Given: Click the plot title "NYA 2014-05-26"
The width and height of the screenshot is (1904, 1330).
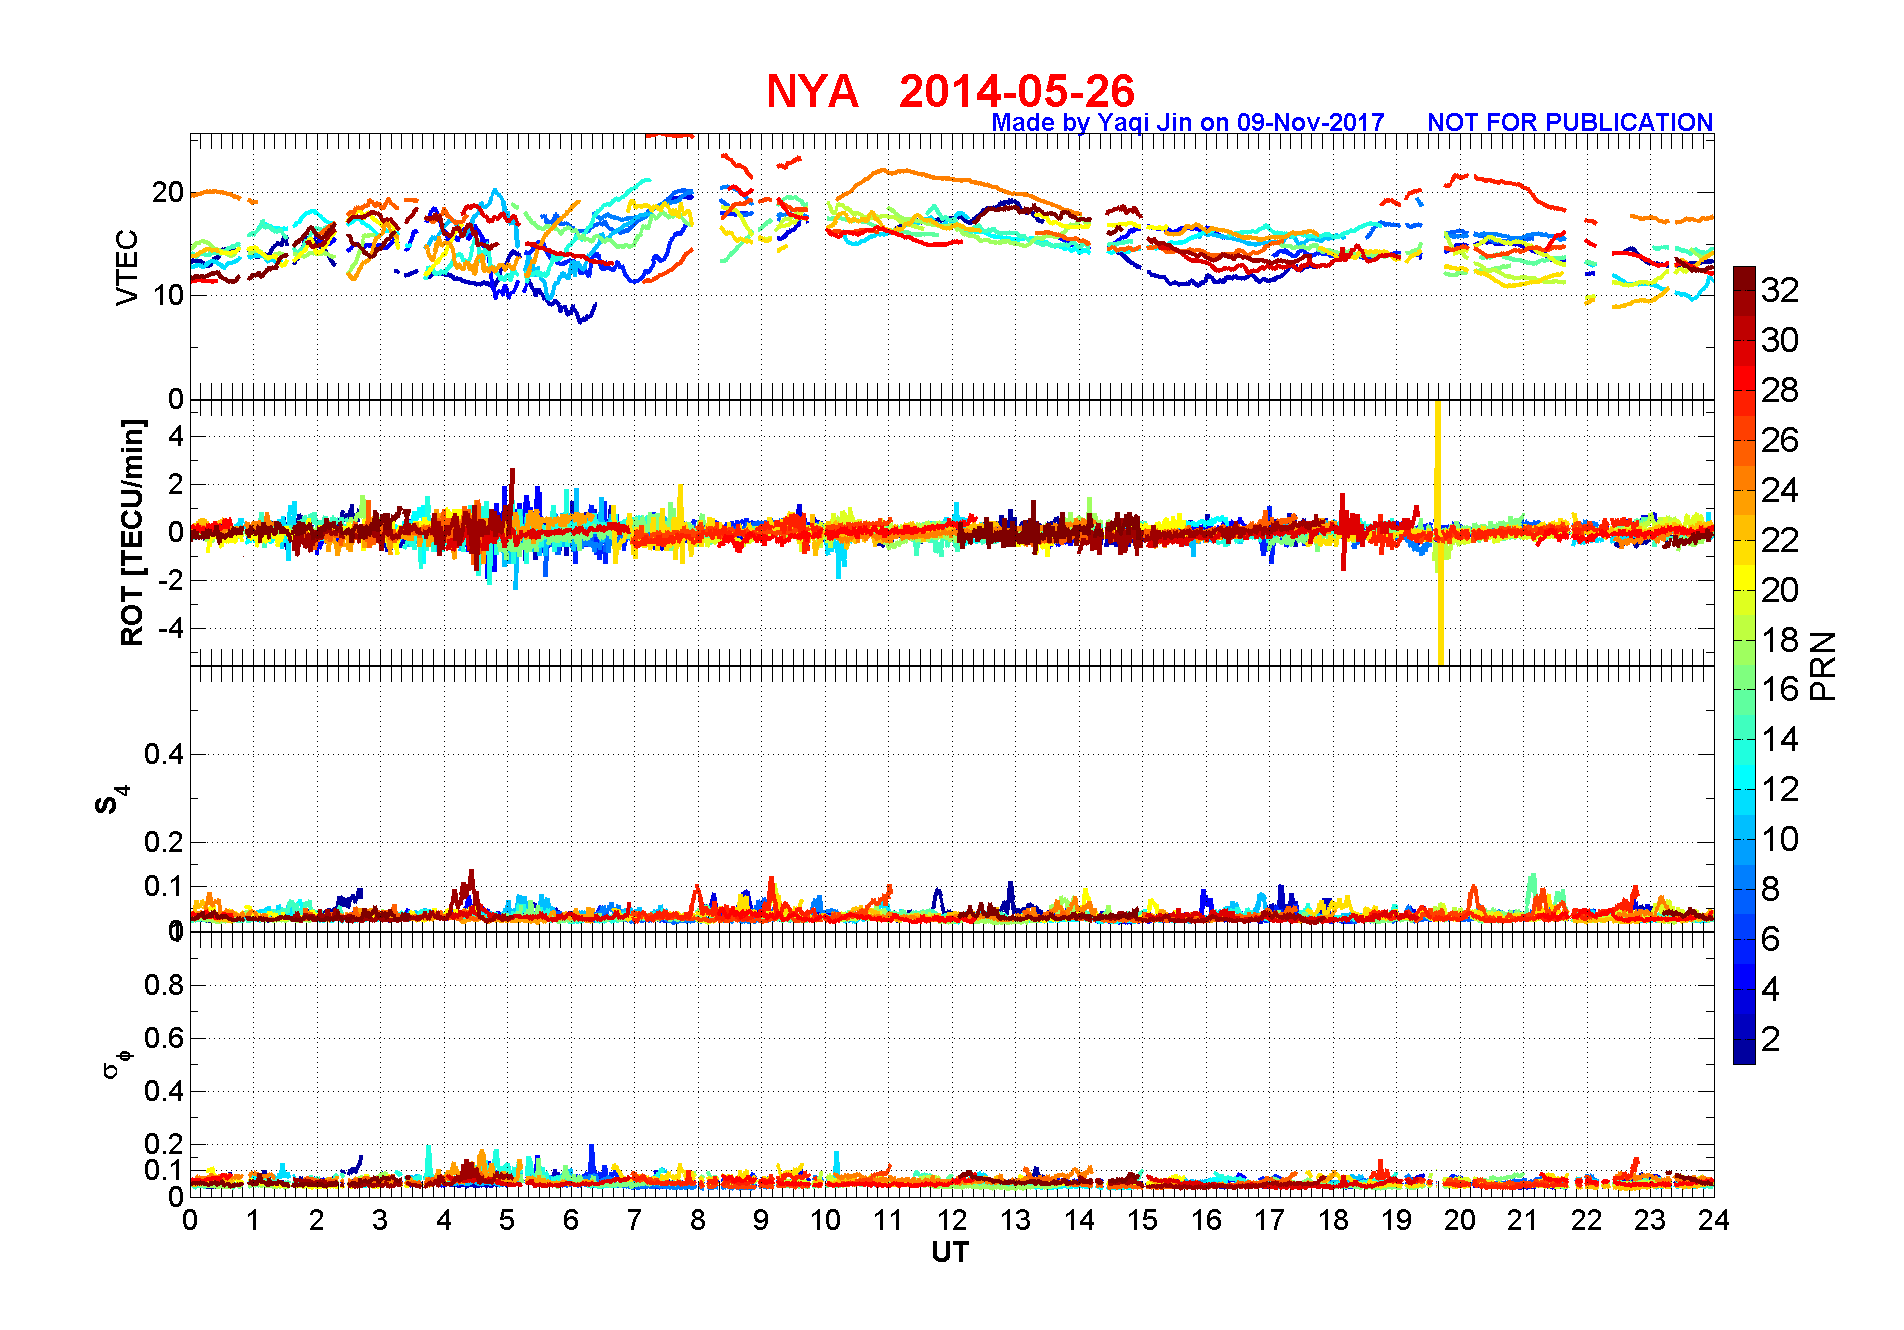Looking at the screenshot, I should pyautogui.click(x=950, y=91).
